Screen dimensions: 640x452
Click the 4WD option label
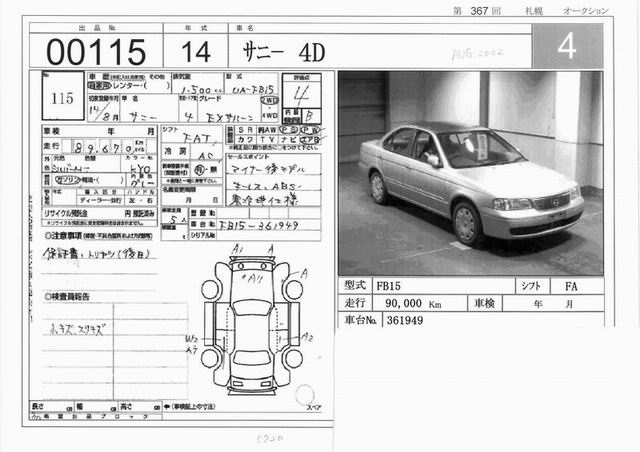tap(270, 116)
